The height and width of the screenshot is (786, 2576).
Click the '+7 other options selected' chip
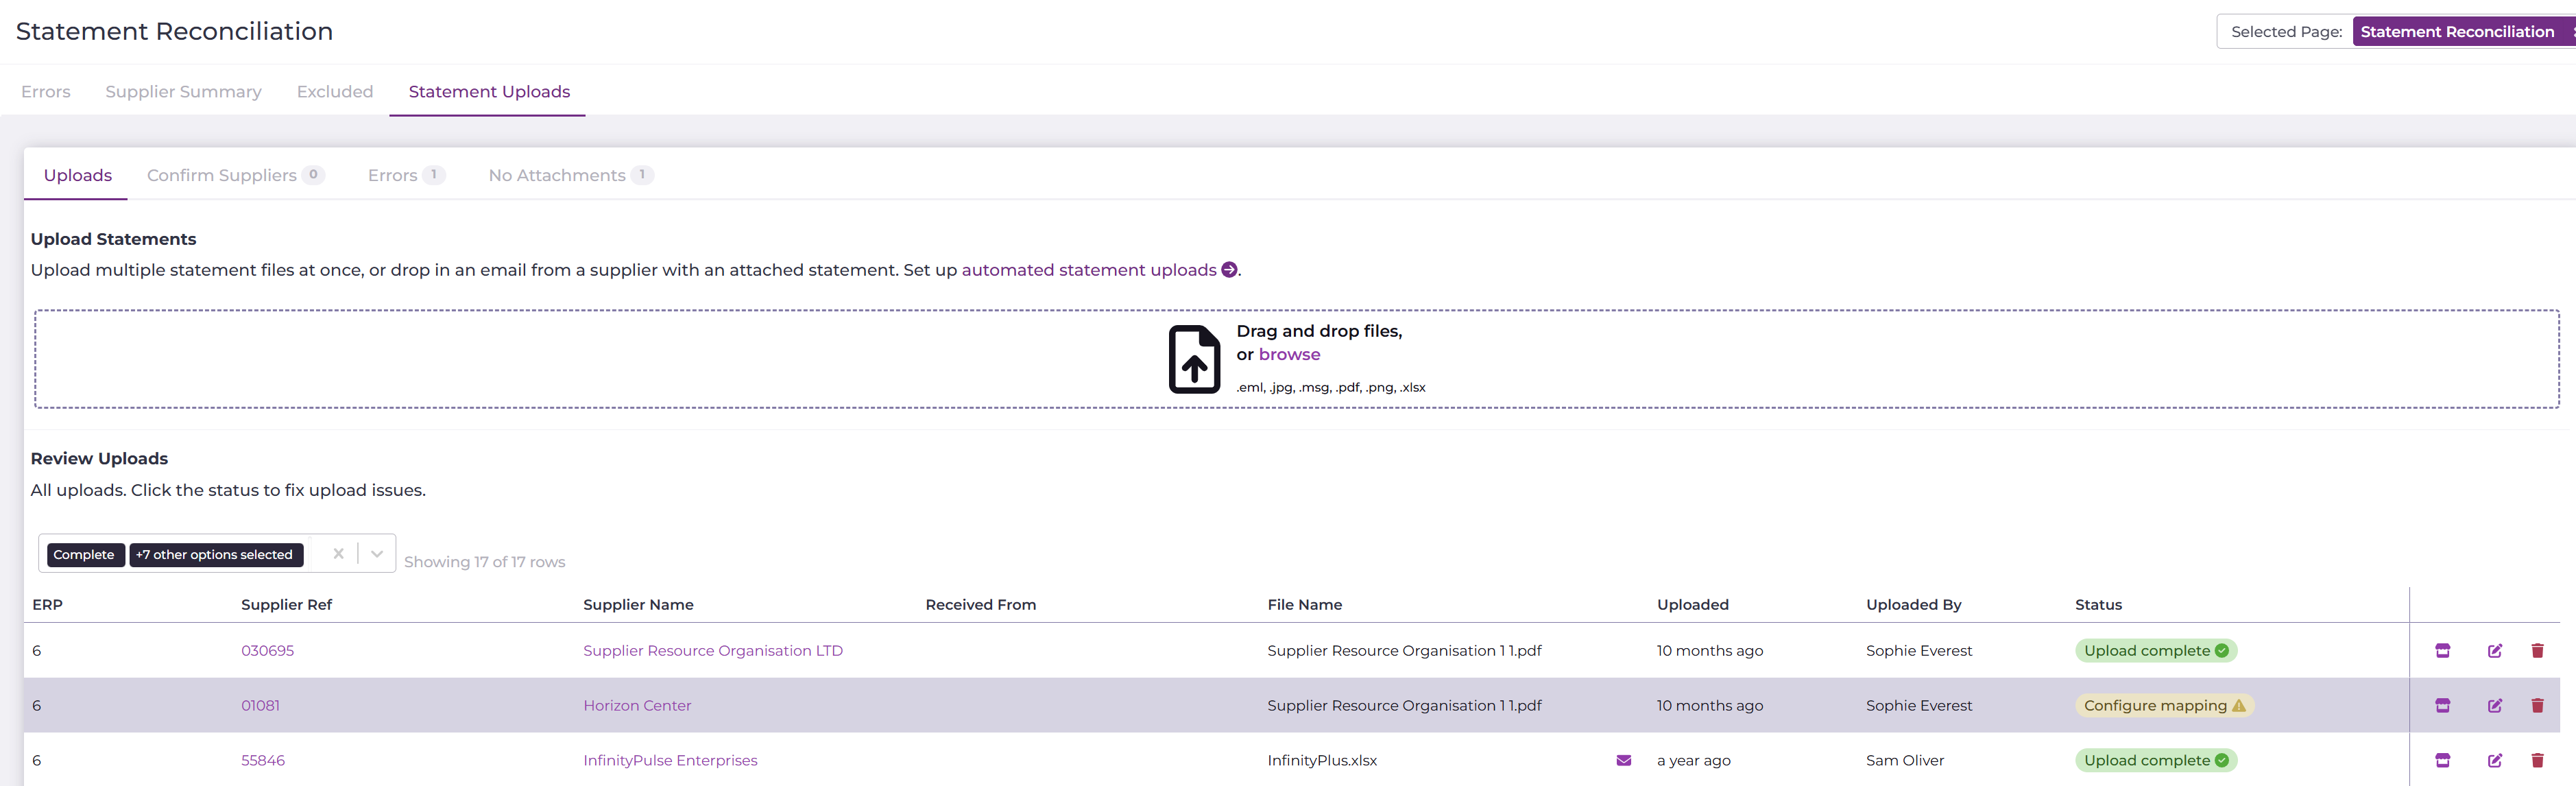(215, 555)
